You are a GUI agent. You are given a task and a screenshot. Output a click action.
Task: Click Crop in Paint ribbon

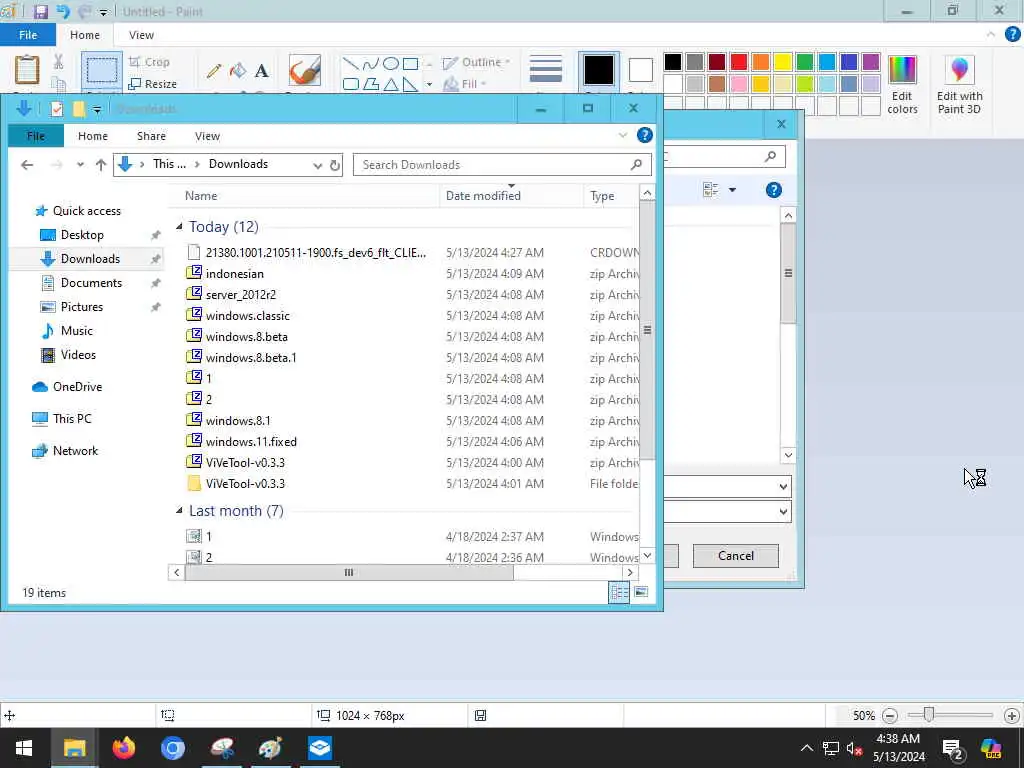click(150, 62)
